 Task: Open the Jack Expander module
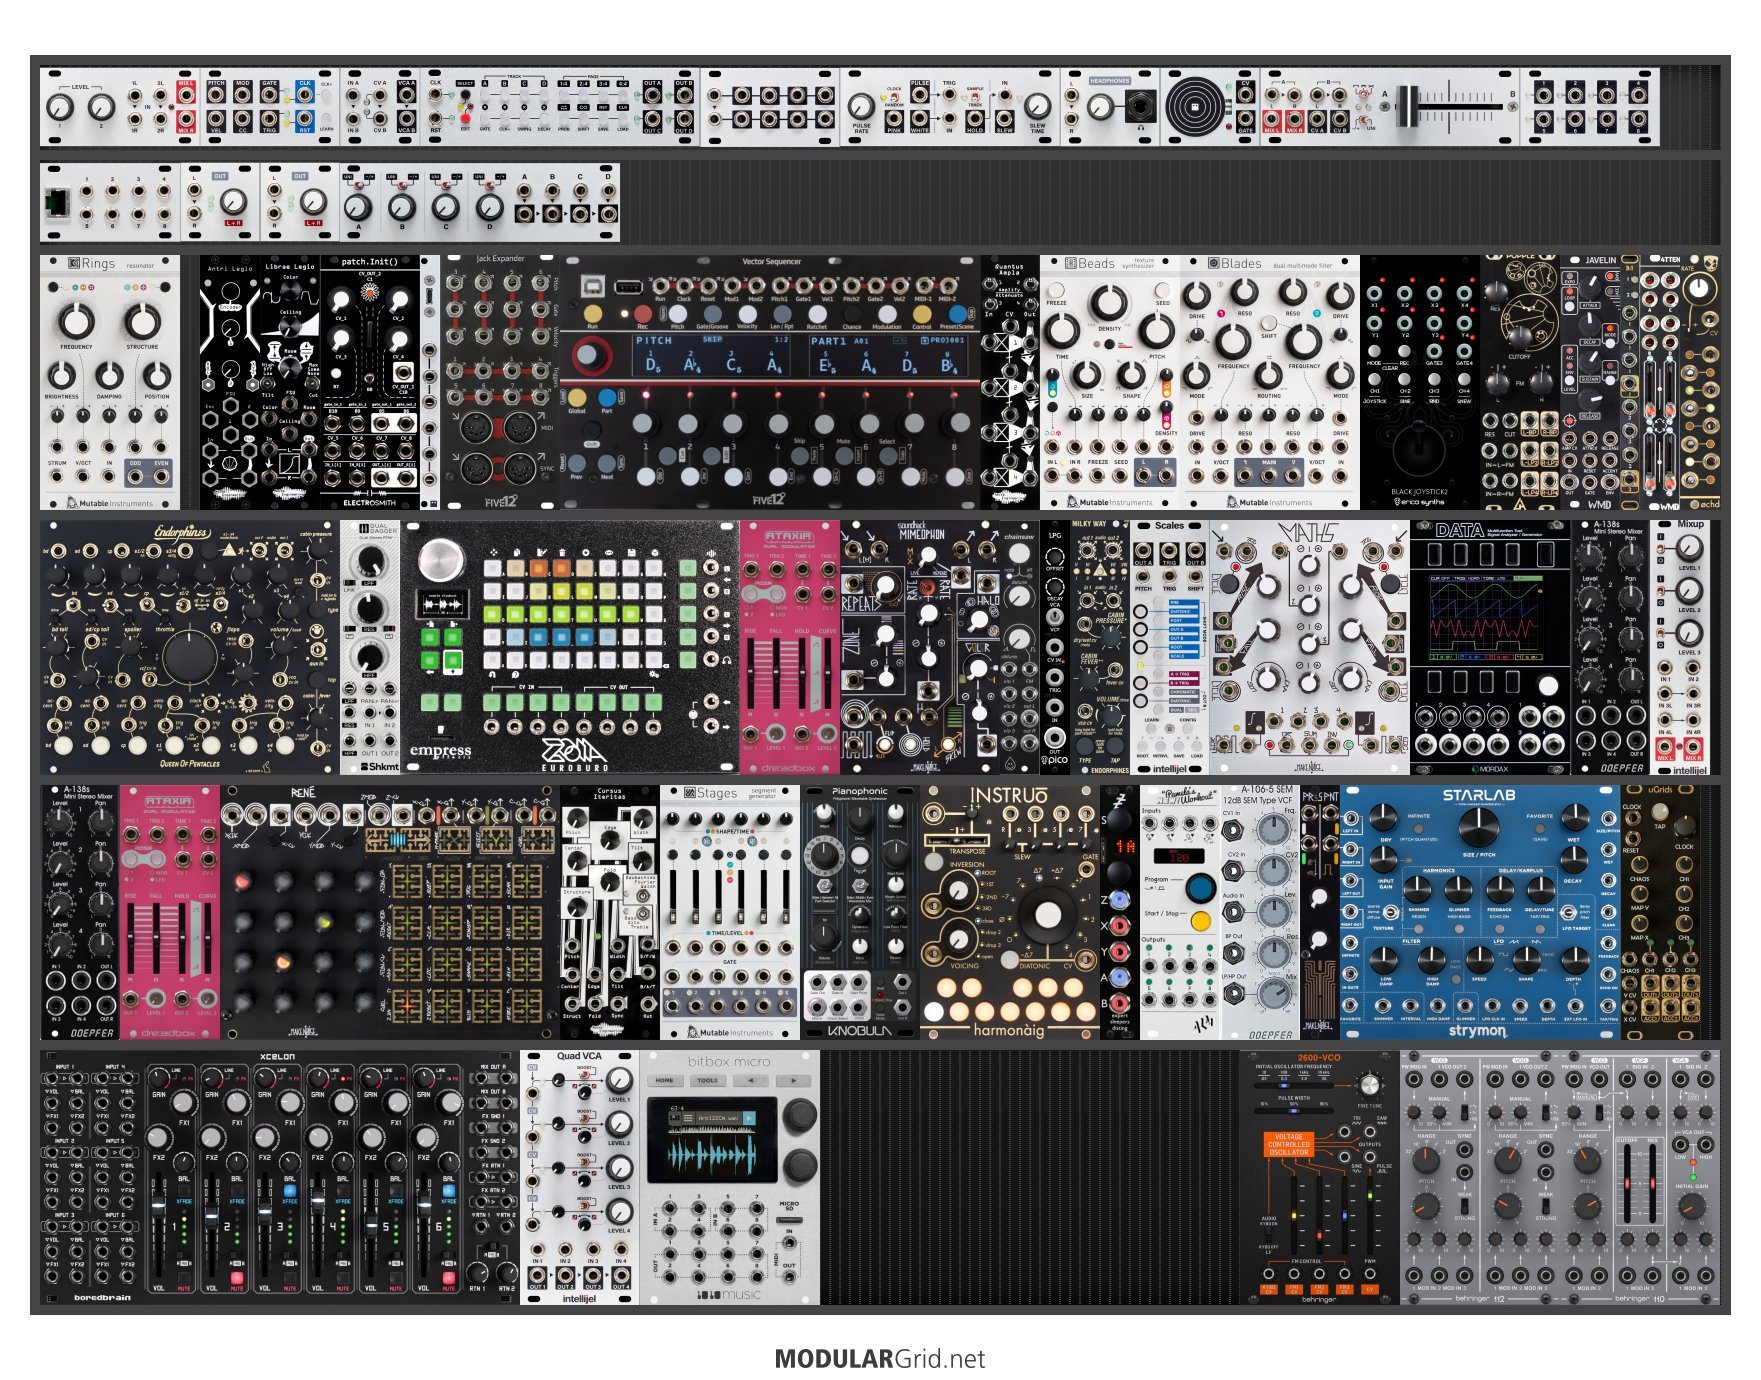(500, 382)
